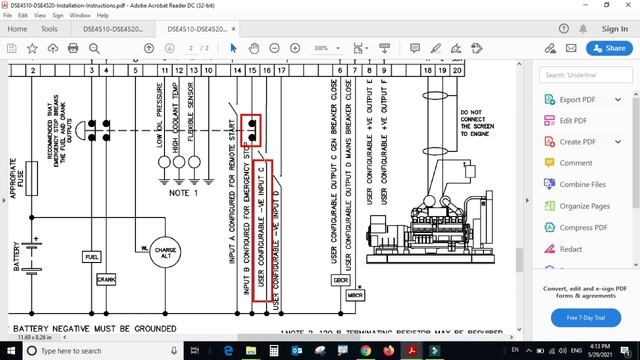Select the Highlight text pen
Viewport: 640px width, 360px height.
pyautogui.click(x=436, y=48)
